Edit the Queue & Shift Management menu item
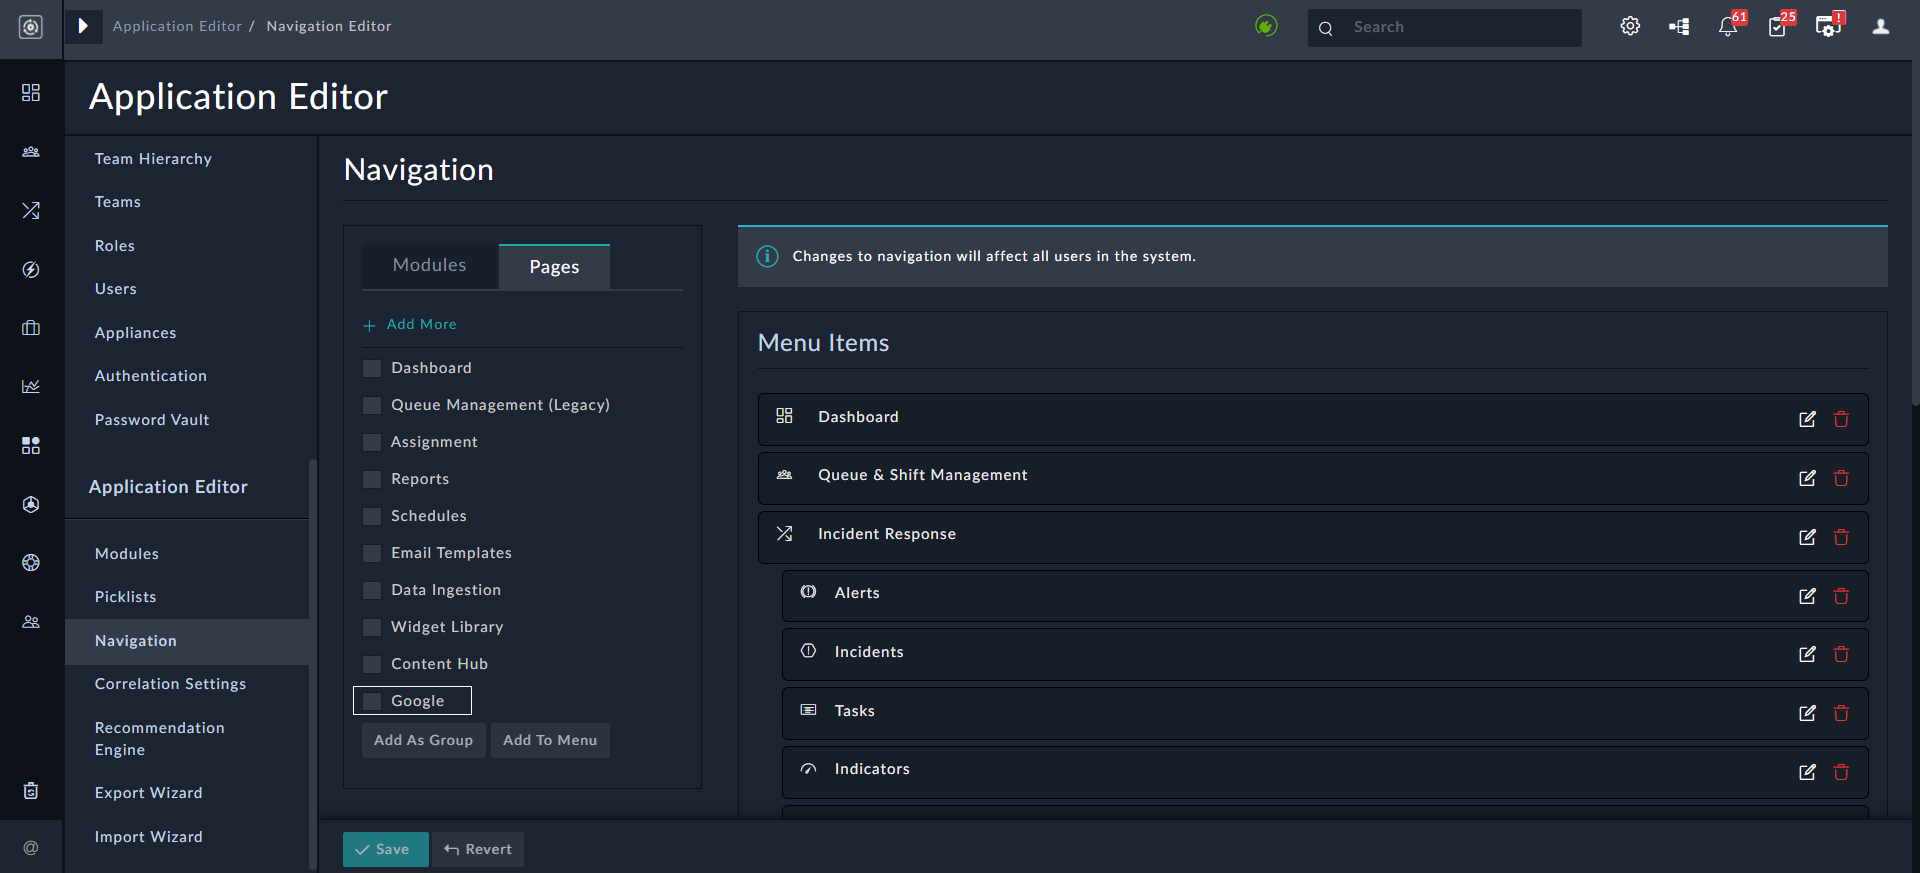1920x873 pixels. (1807, 478)
